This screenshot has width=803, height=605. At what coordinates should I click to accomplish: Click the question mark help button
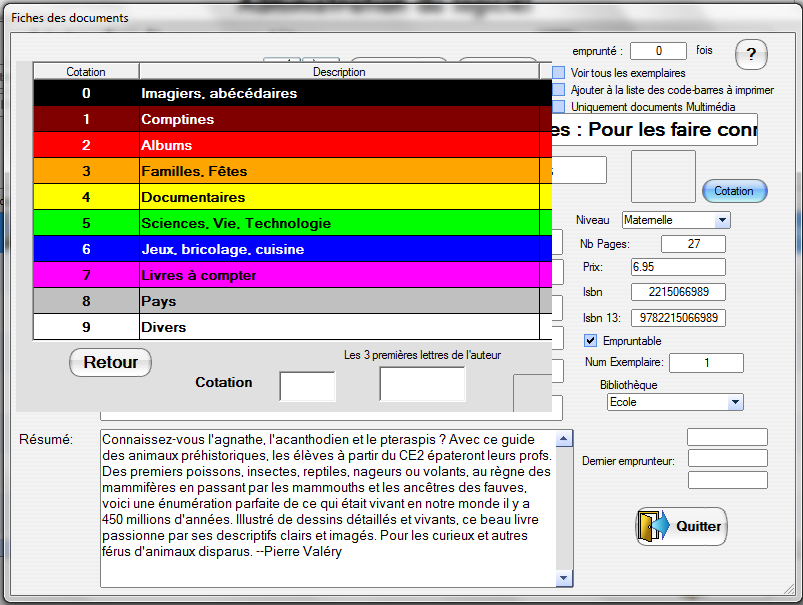[x=750, y=53]
